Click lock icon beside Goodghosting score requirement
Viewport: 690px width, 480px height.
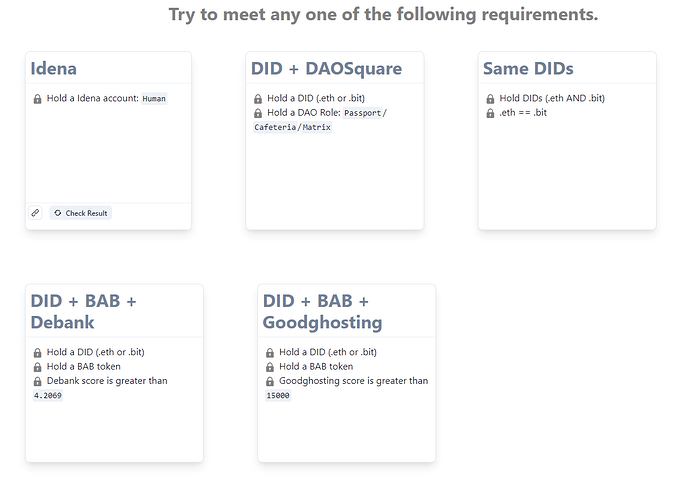[270, 381]
